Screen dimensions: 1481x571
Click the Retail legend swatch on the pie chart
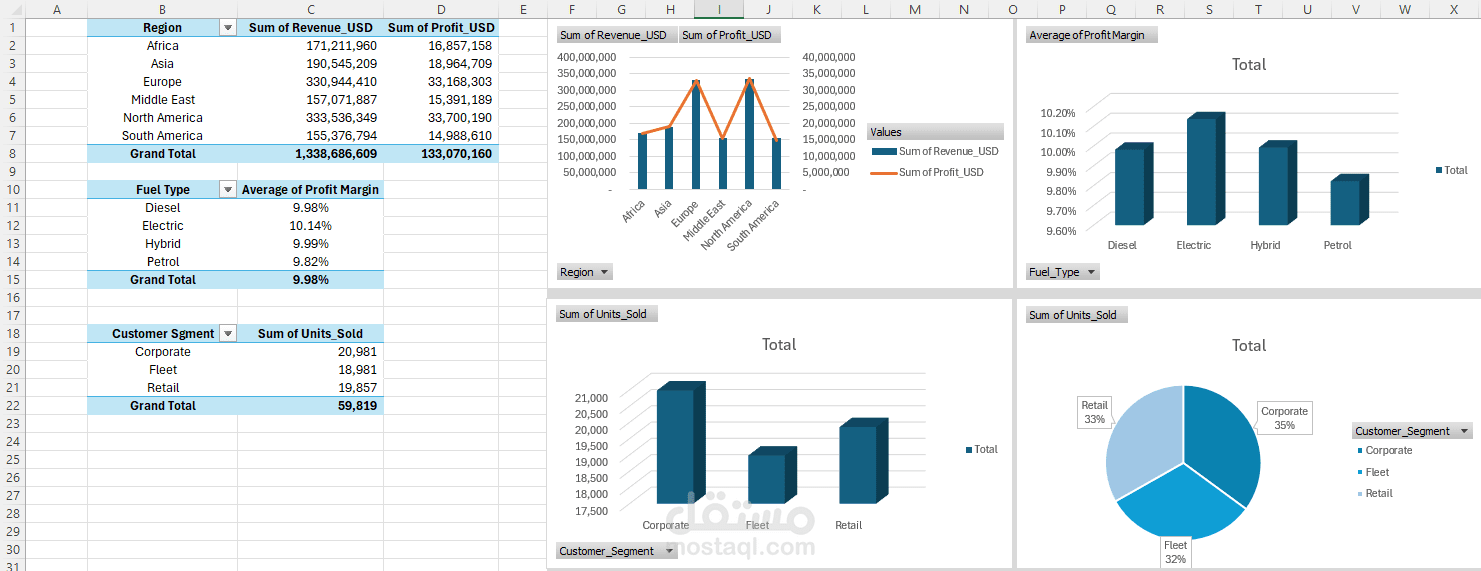pyautogui.click(x=1360, y=494)
